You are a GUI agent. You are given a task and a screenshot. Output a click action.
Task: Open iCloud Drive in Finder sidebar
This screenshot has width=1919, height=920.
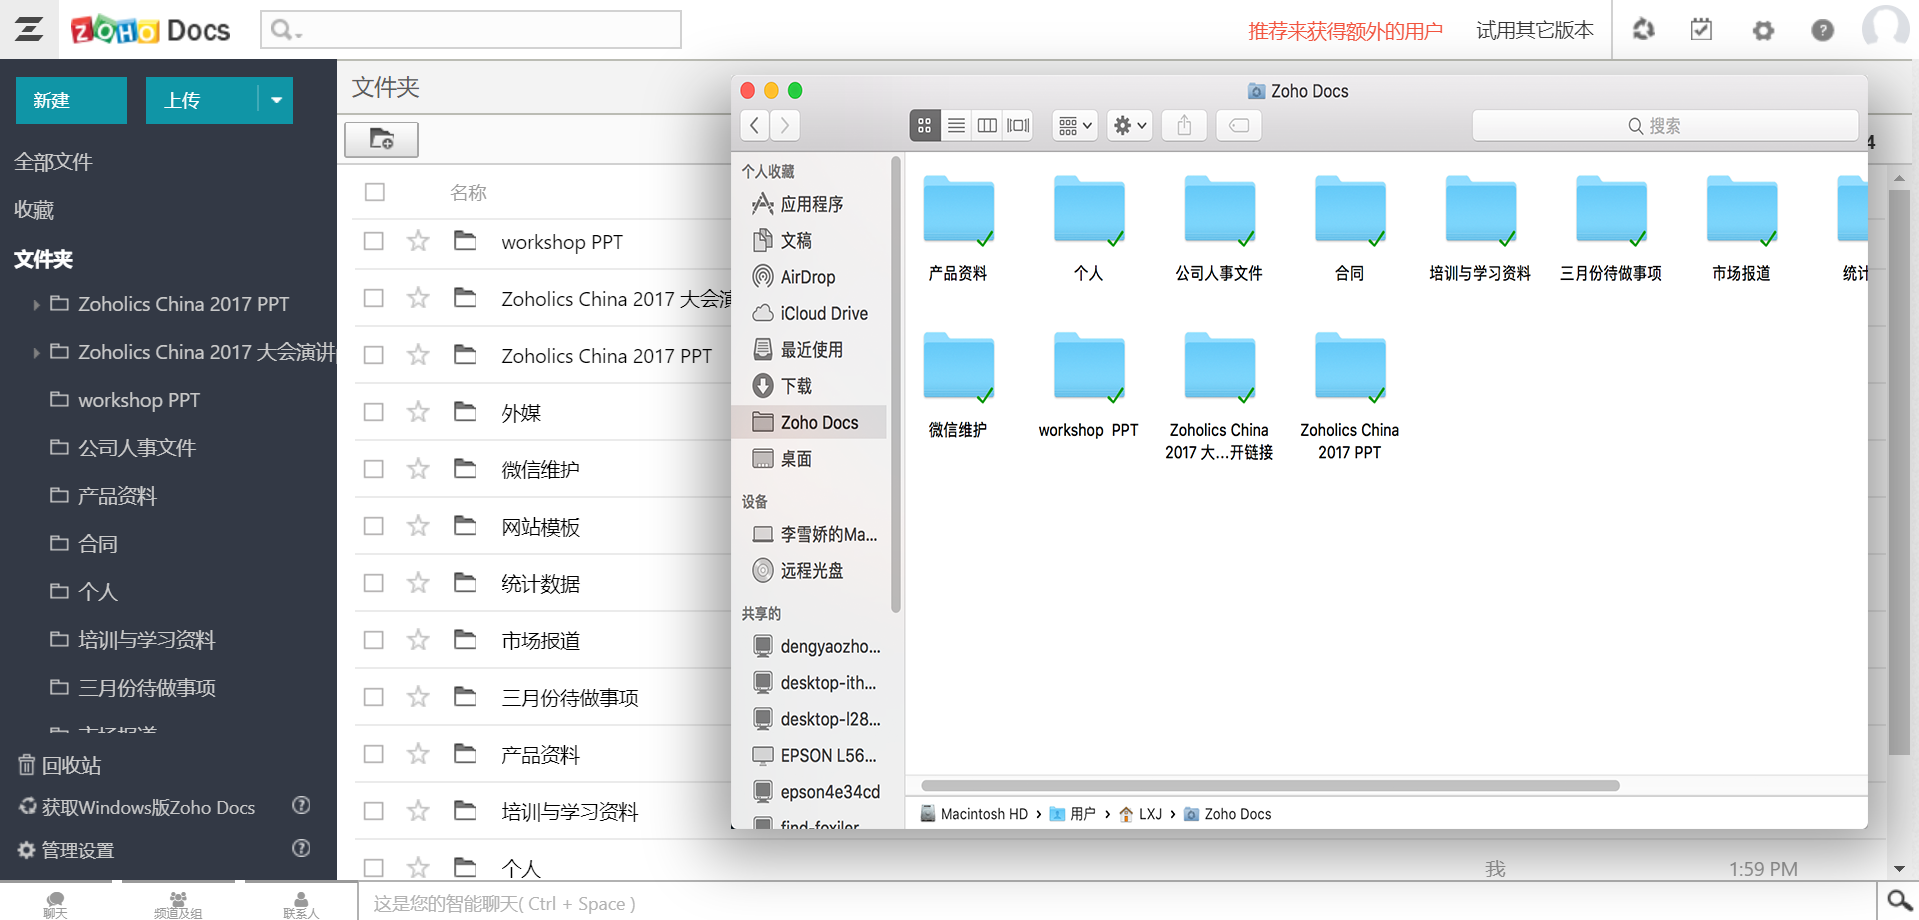tap(810, 313)
